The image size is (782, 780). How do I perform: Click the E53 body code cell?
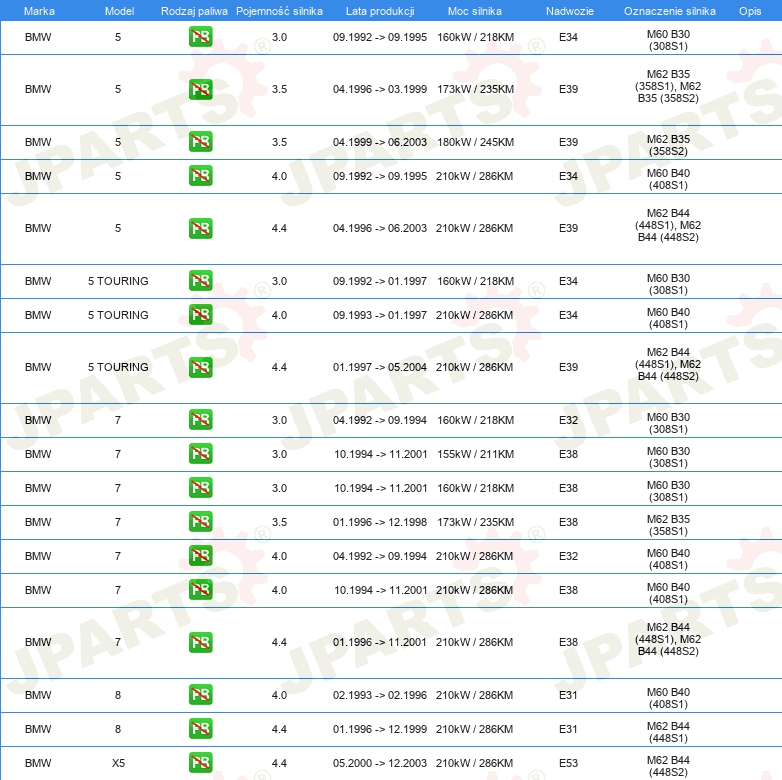coord(568,763)
